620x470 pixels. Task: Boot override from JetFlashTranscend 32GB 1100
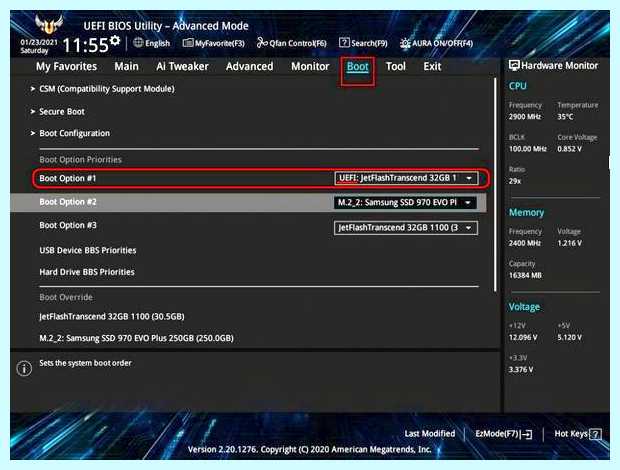pyautogui.click(x=112, y=317)
